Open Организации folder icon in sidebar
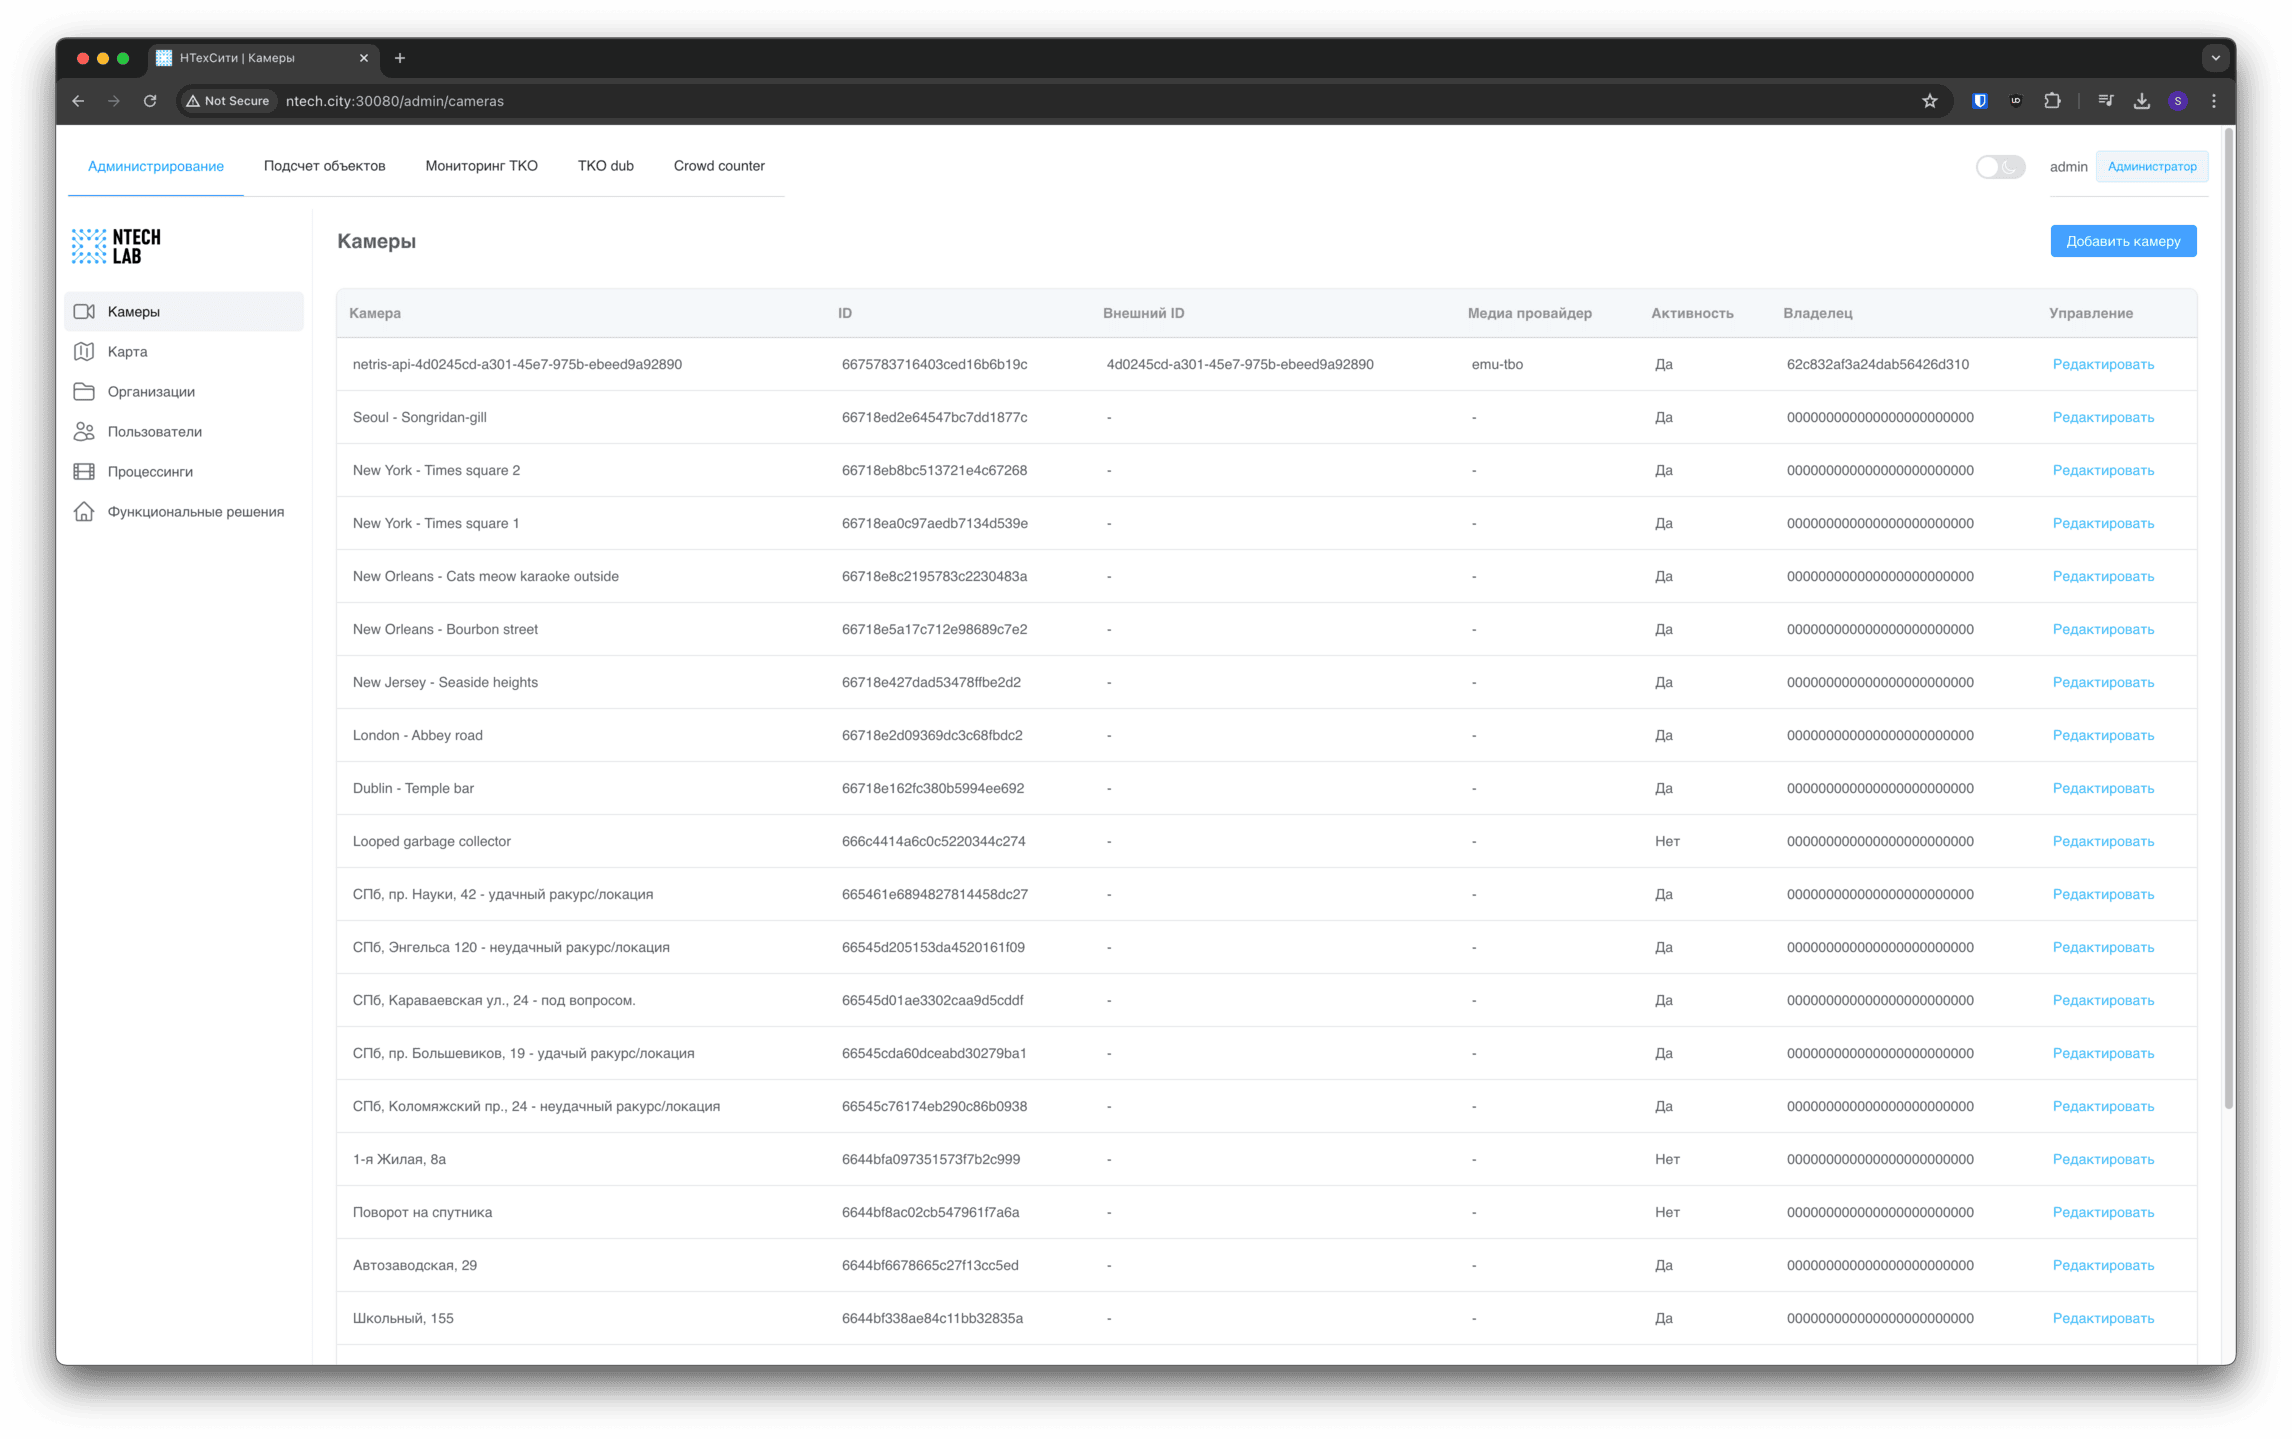The height and width of the screenshot is (1439, 2292). coord(85,392)
